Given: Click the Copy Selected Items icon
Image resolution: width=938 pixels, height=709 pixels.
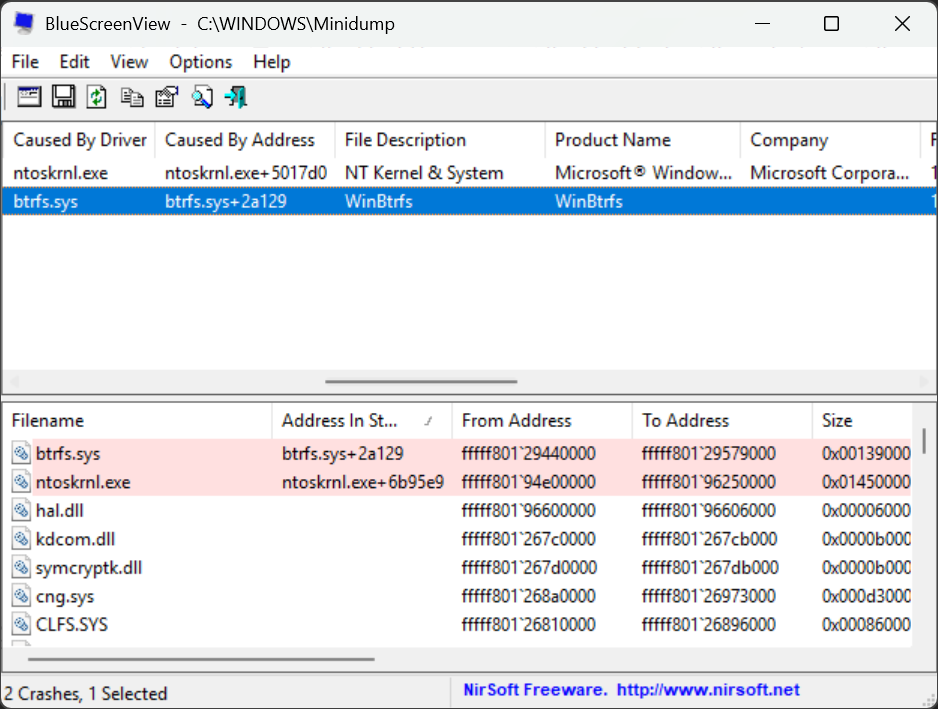Looking at the screenshot, I should pos(132,97).
